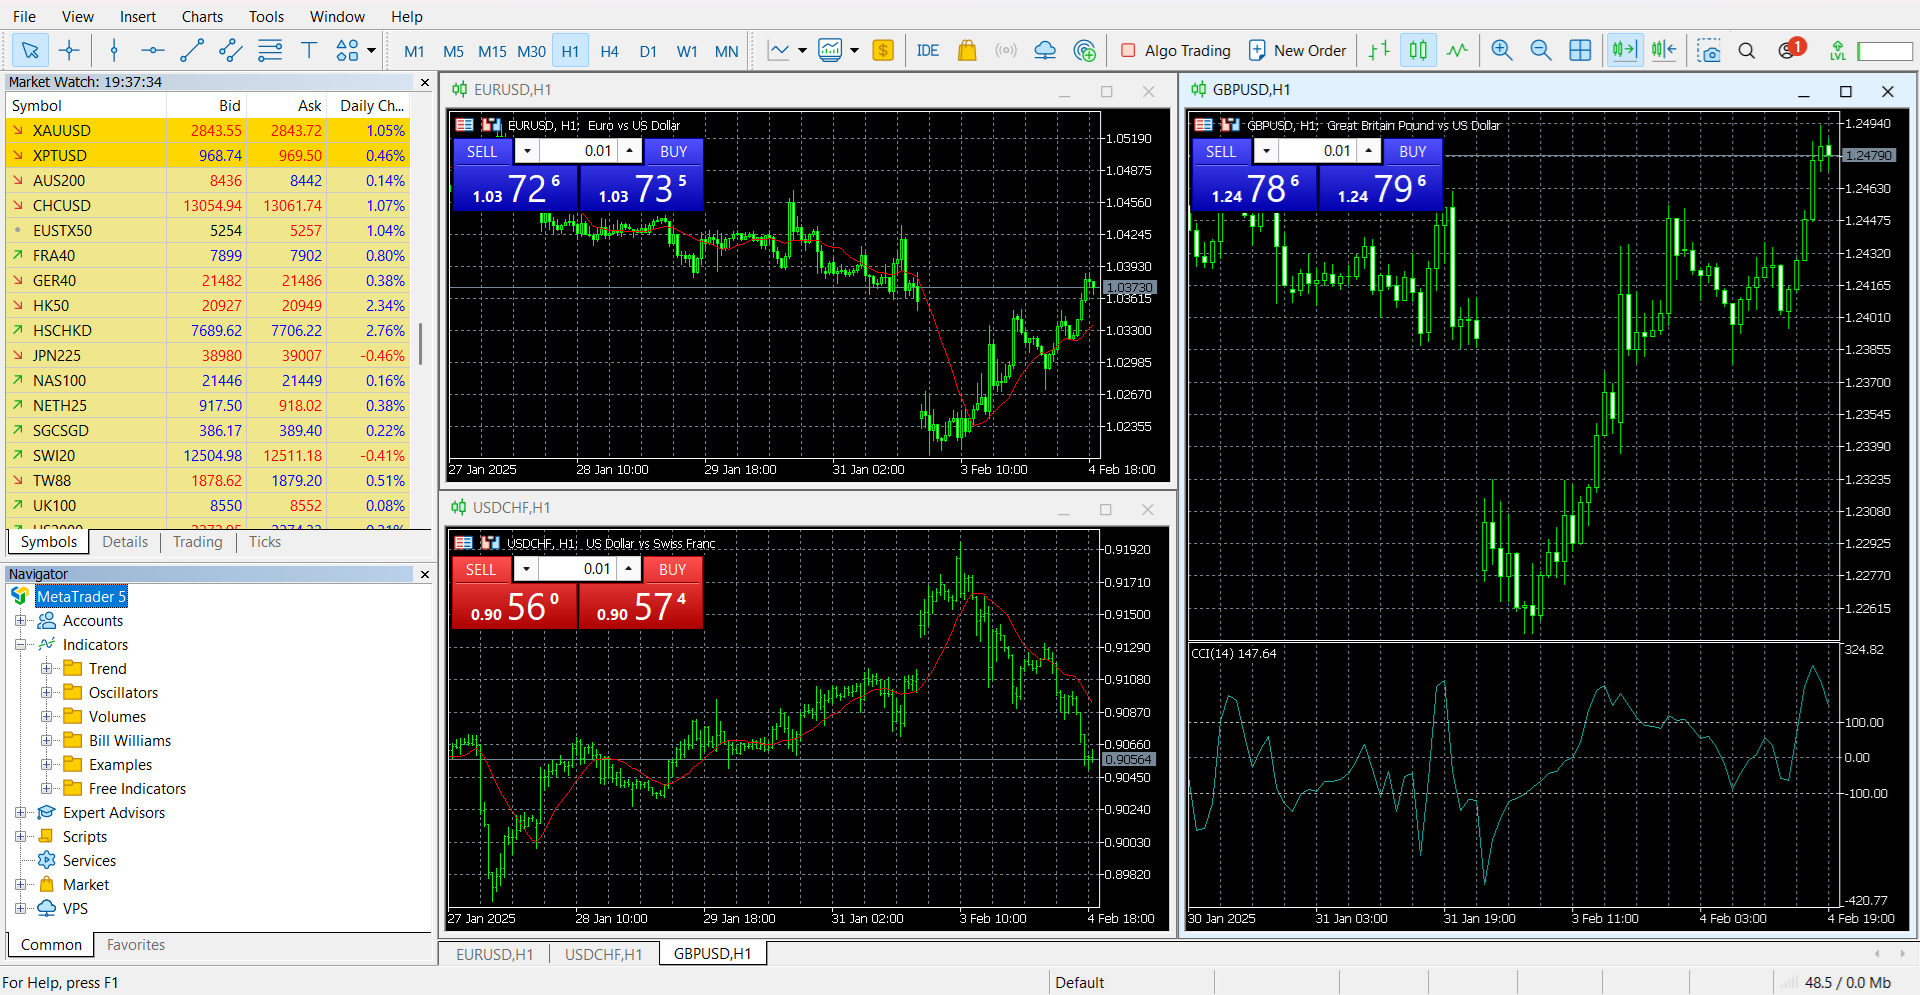
Task: Select the crosshair cursor tool
Action: (69, 51)
